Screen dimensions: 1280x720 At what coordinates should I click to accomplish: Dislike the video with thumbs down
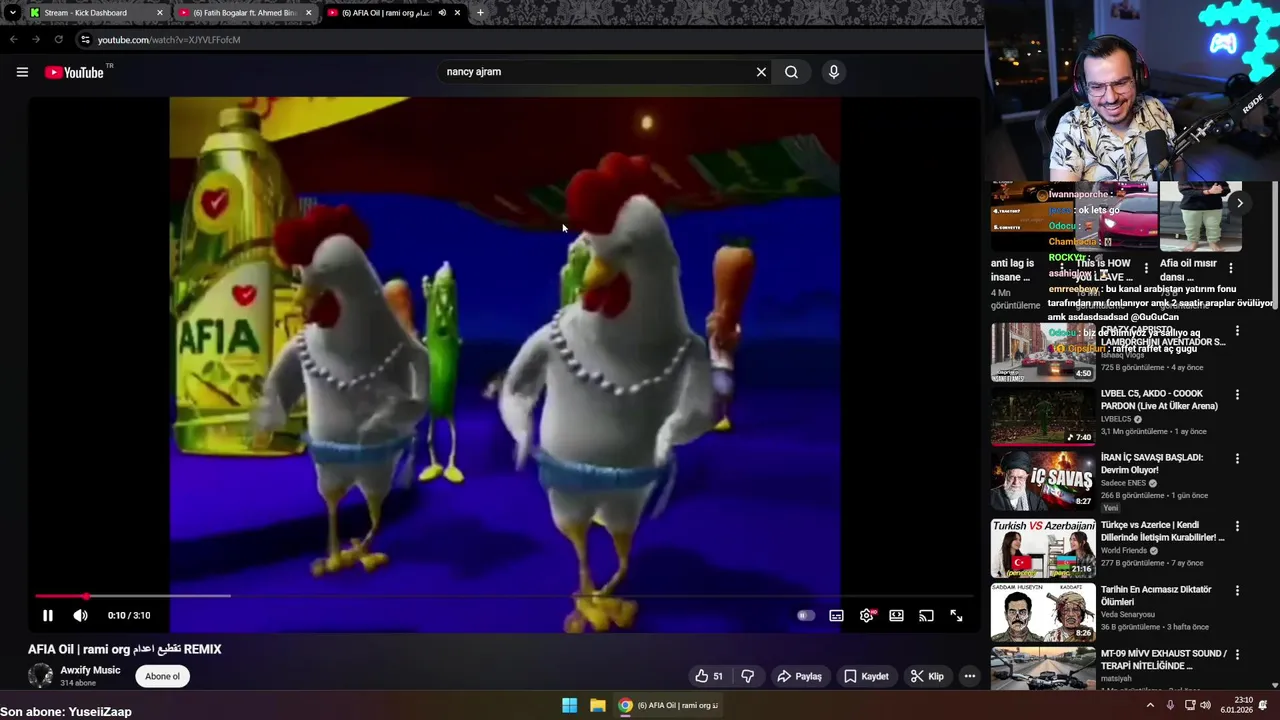[x=748, y=676]
